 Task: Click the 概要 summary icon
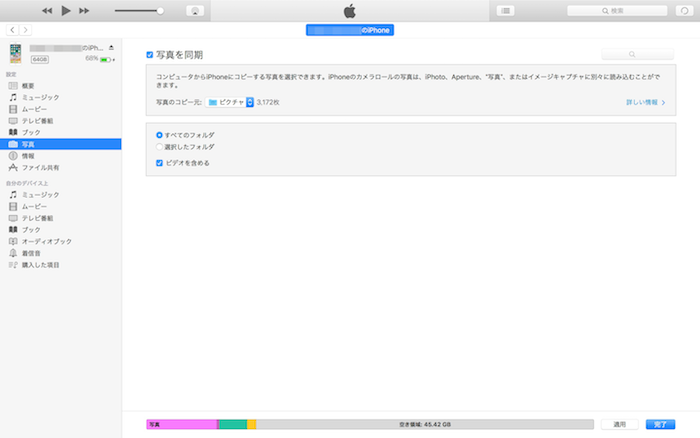coord(13,86)
